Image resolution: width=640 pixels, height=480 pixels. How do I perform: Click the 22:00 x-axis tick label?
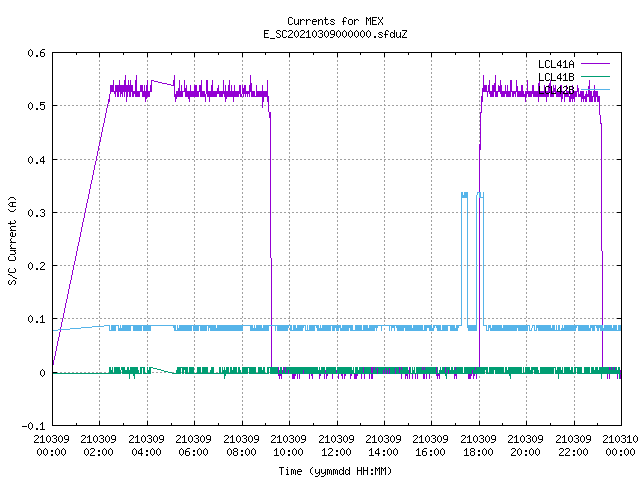coord(573,452)
